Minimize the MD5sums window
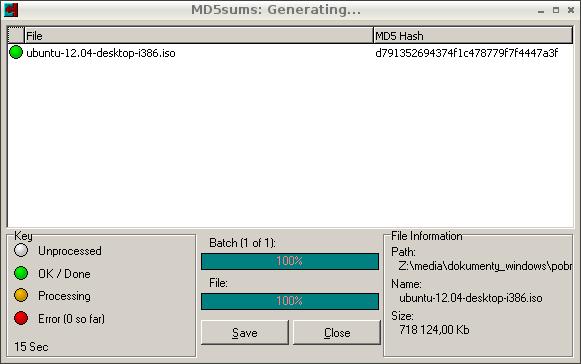The image size is (581, 364). point(541,11)
